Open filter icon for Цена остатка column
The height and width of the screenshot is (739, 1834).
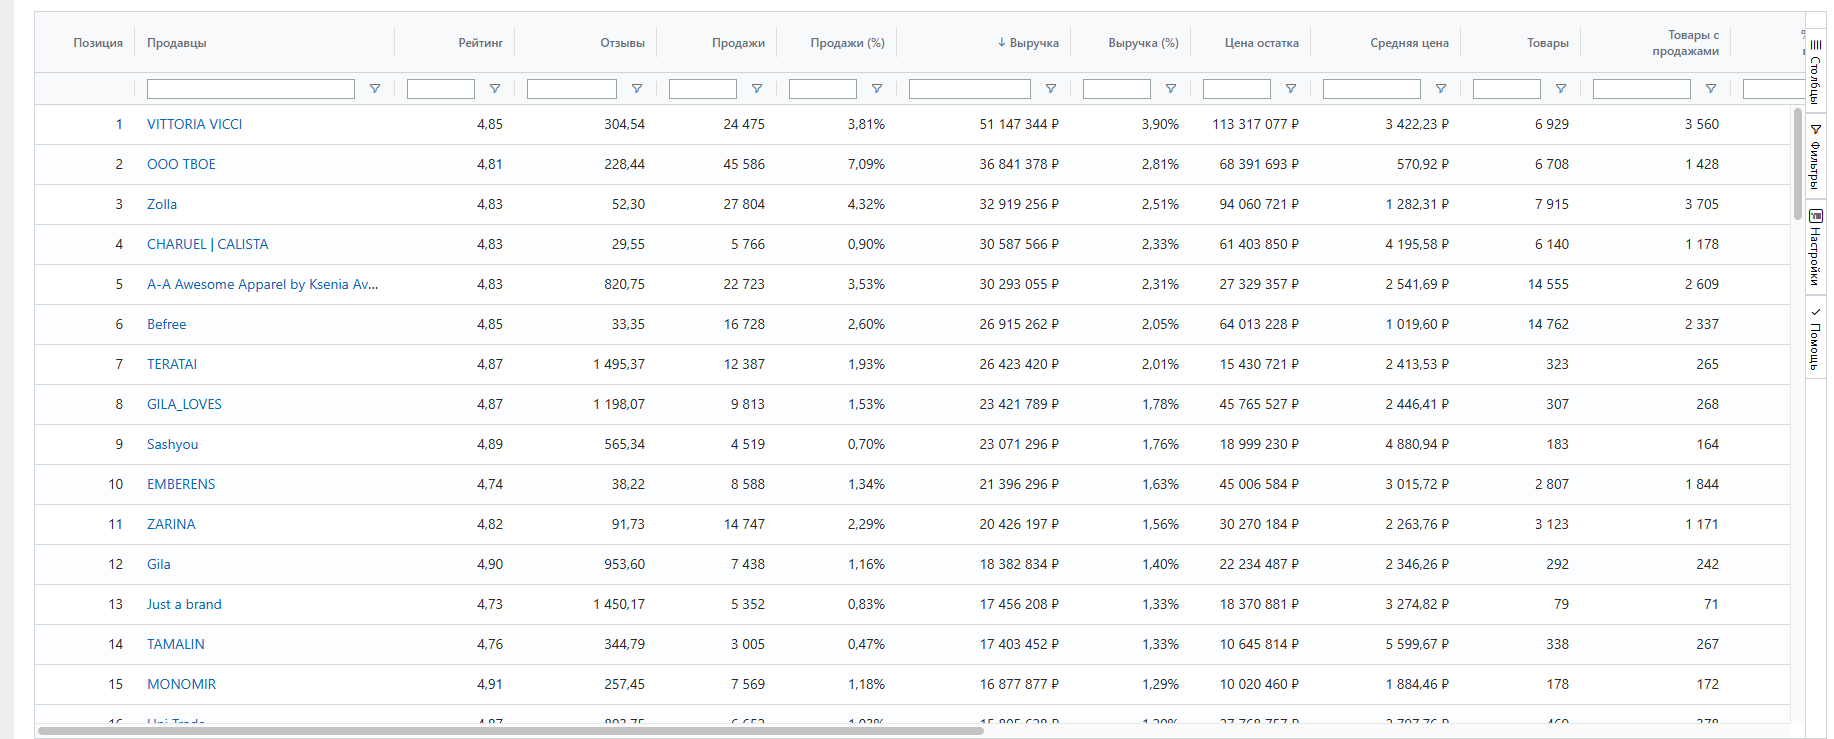pos(1291,89)
